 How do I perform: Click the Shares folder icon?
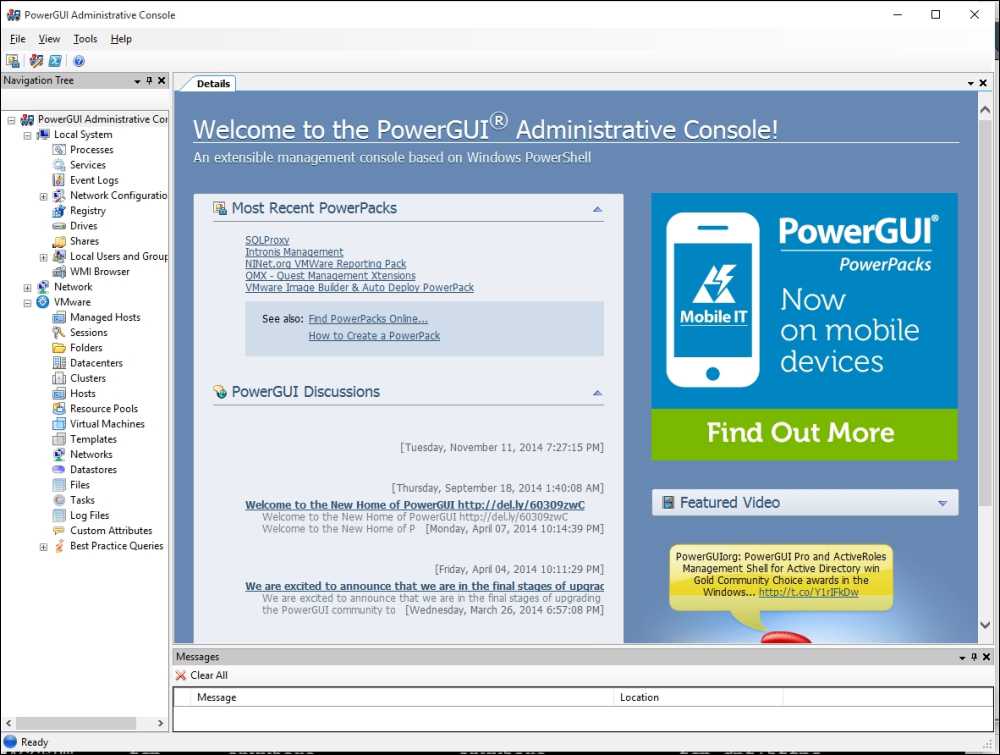tap(59, 242)
